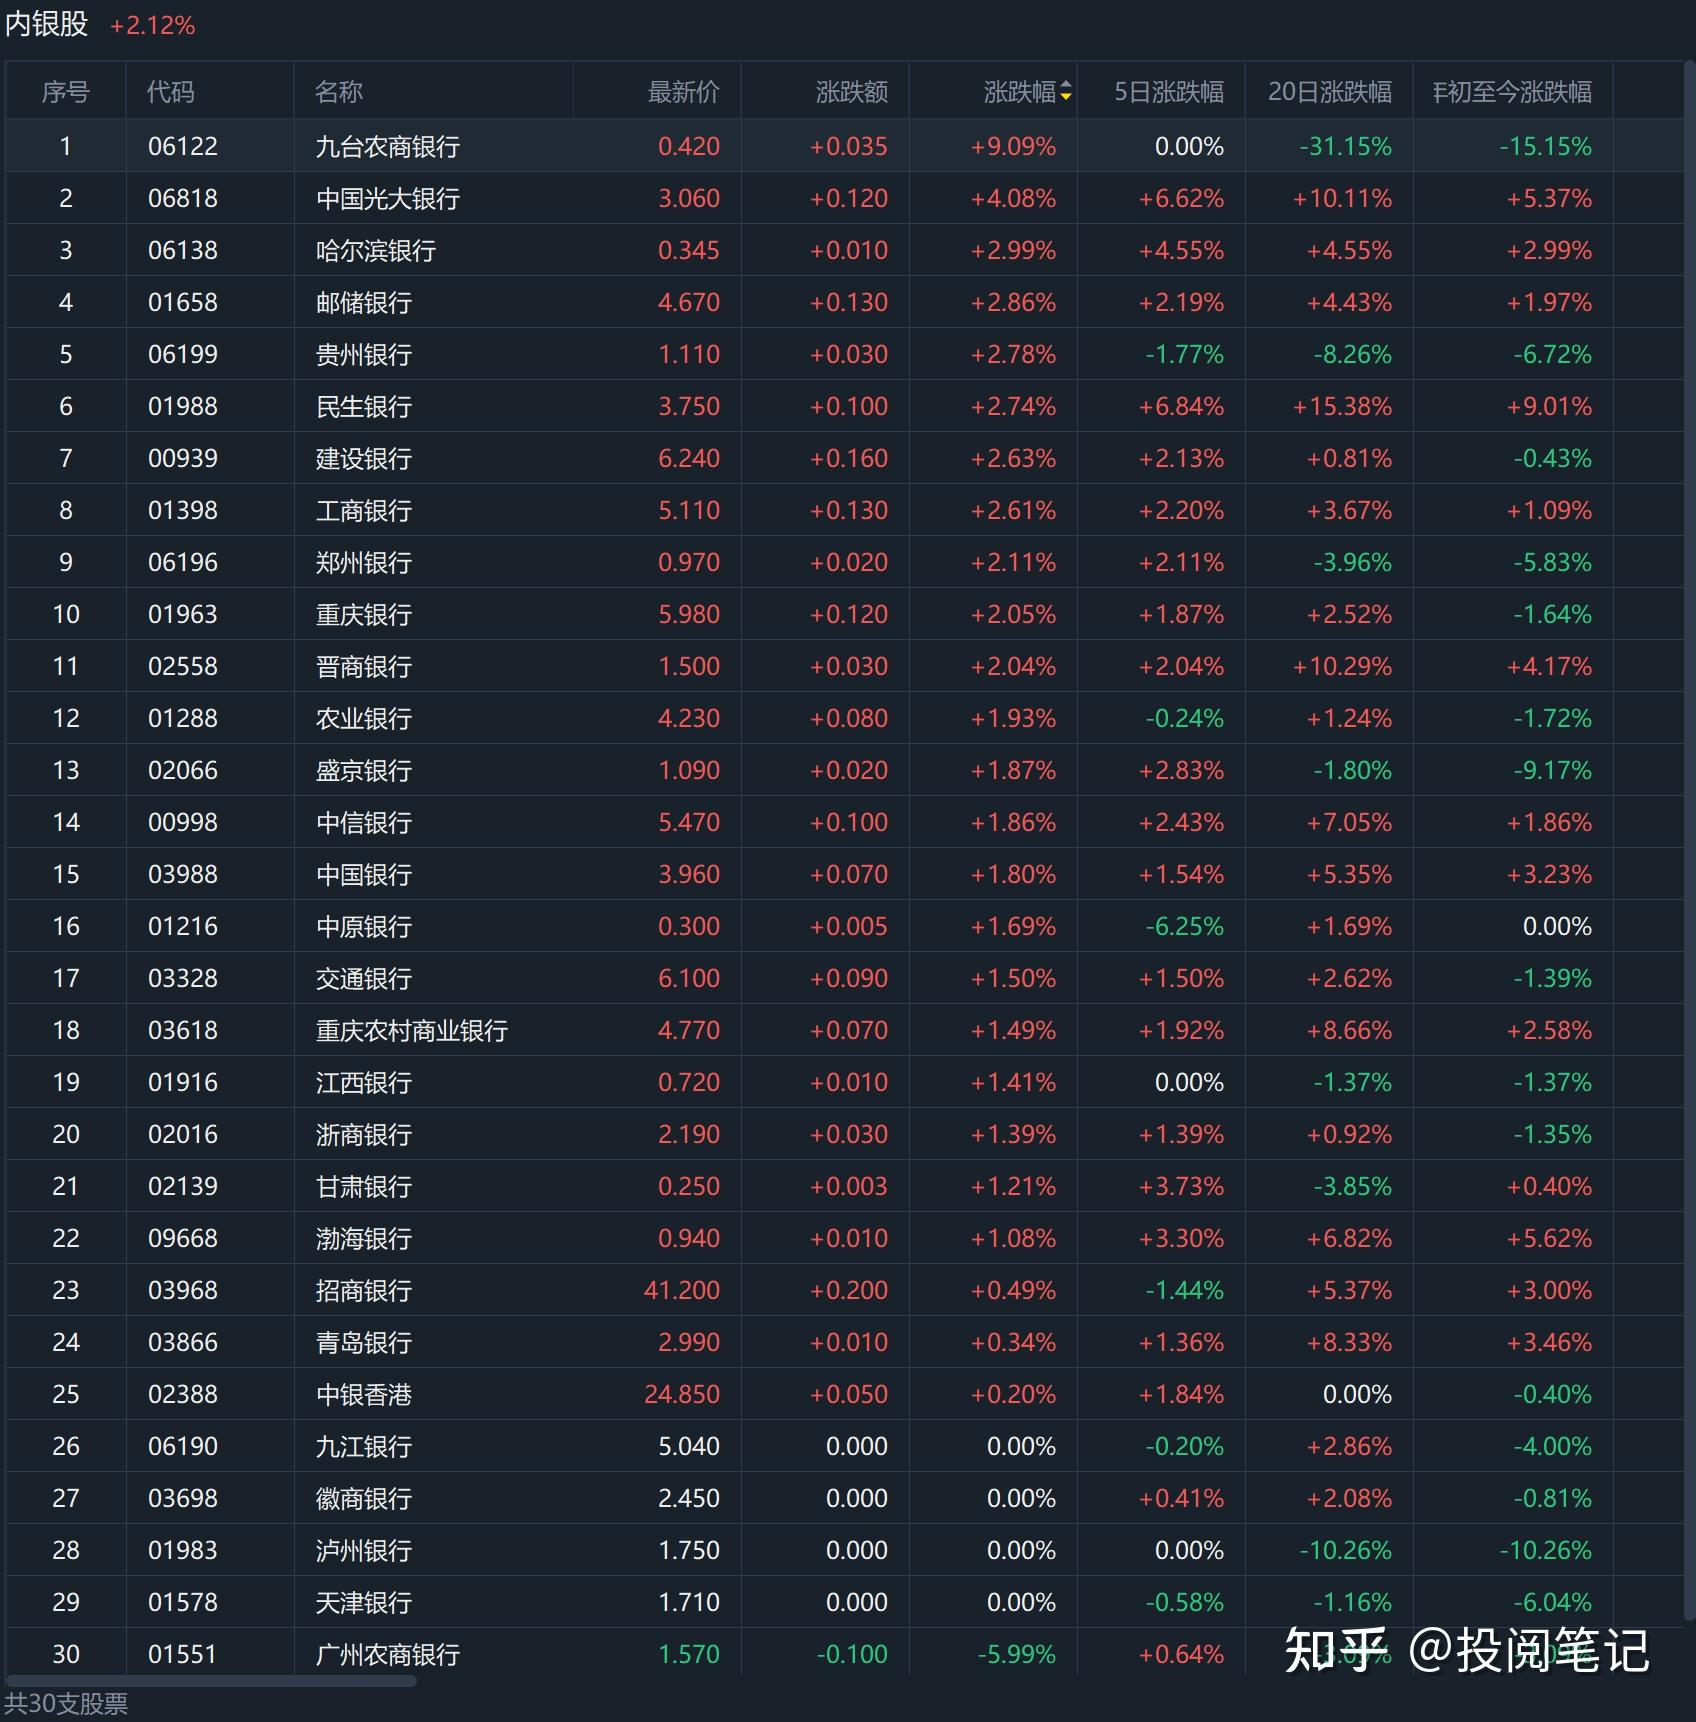Click the horizontal scrollbar at table bottom
This screenshot has height=1722, width=1696.
(x=210, y=1681)
